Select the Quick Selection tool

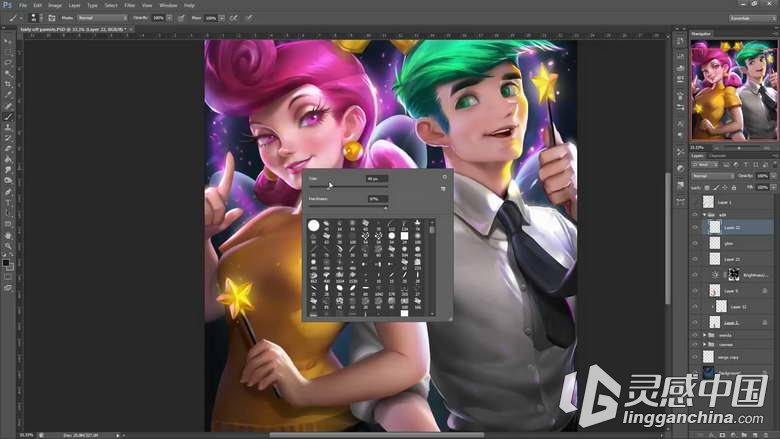(7, 74)
